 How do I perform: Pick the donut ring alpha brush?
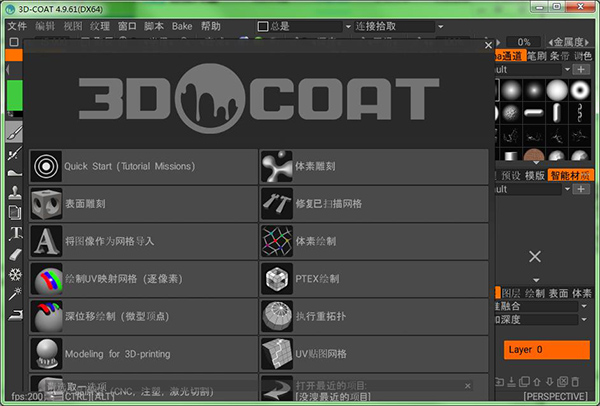pos(580,90)
